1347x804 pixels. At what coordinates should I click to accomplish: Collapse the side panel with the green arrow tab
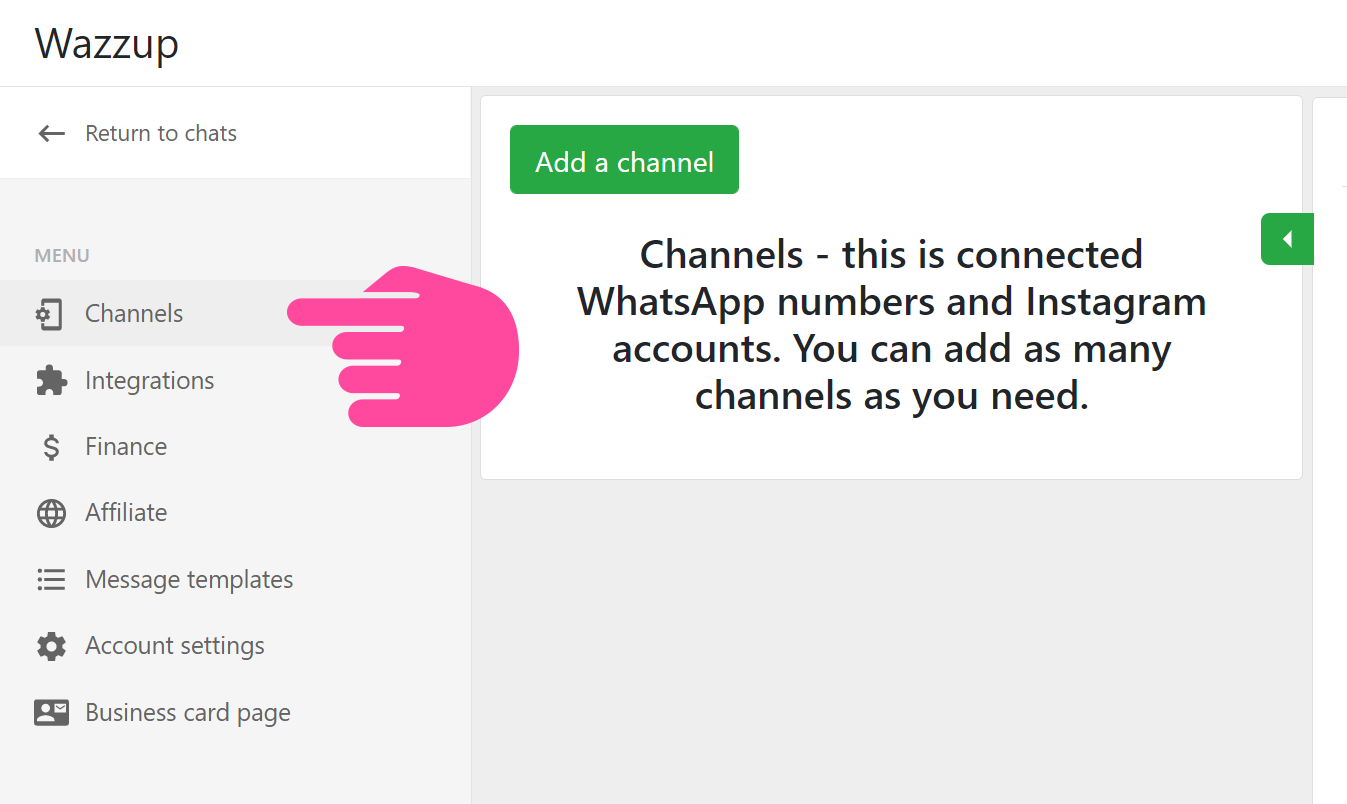point(1287,239)
